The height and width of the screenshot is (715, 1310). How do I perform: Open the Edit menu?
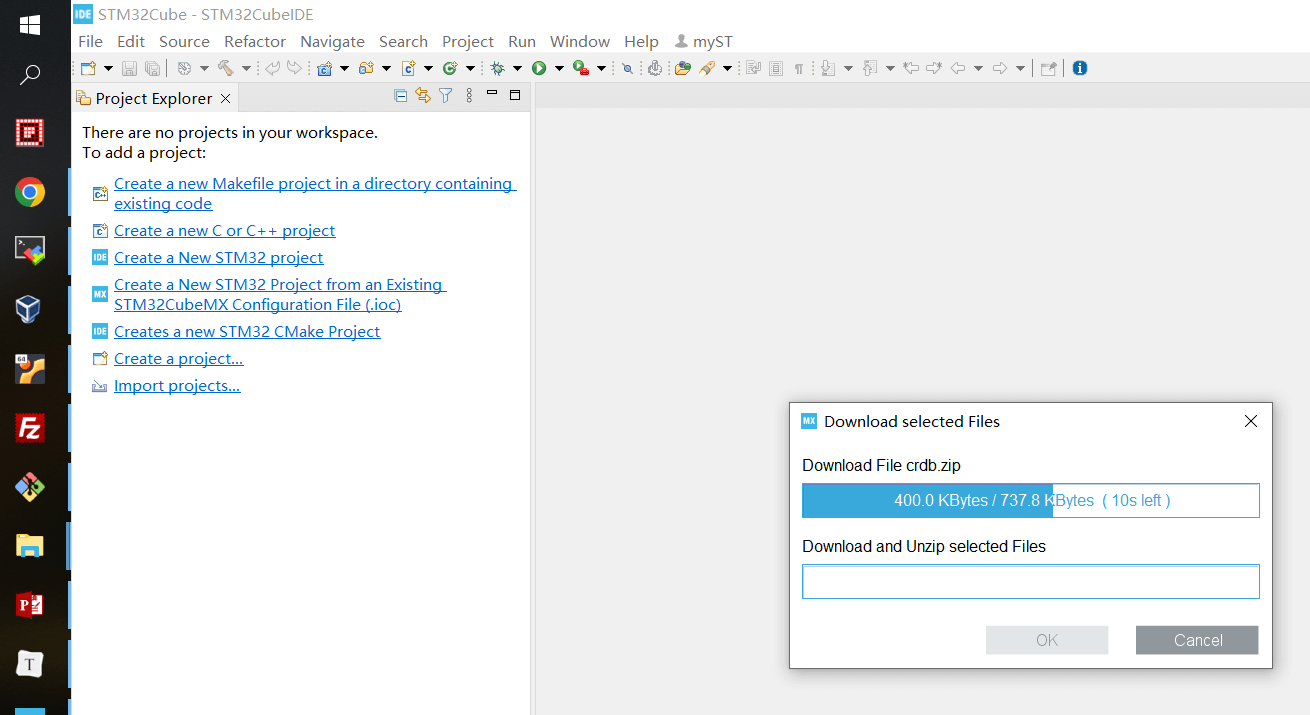[x=131, y=41]
